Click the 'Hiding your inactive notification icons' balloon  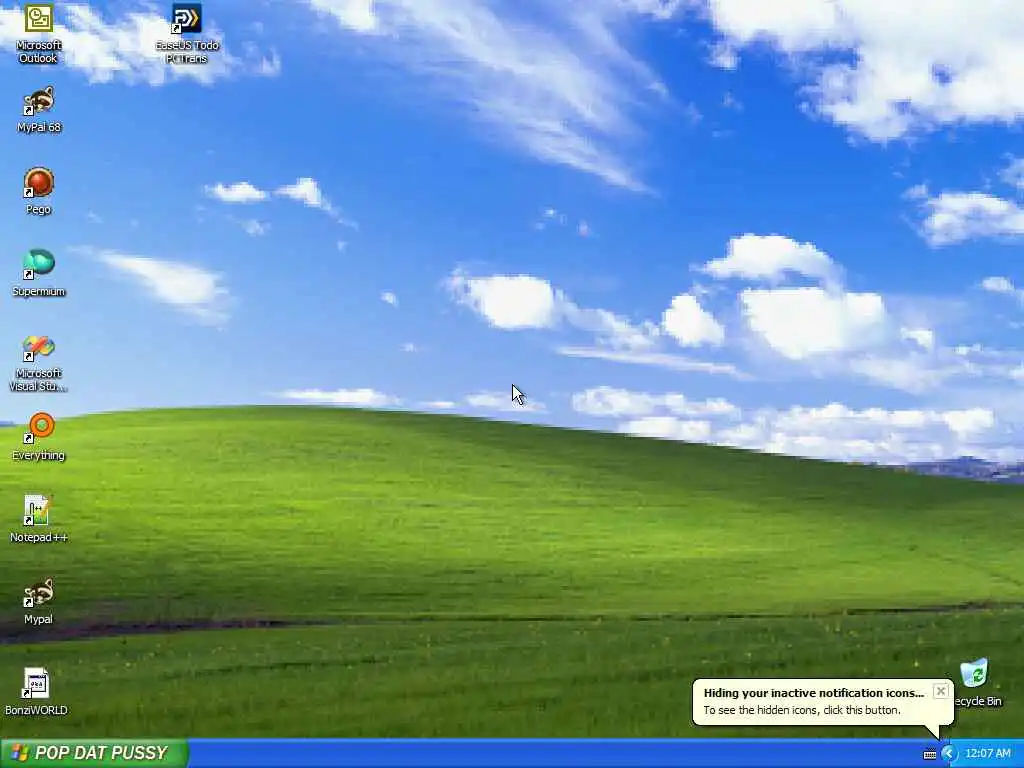pyautogui.click(x=823, y=702)
